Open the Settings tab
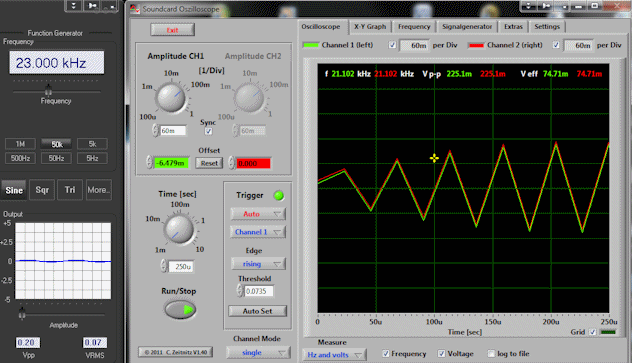The width and height of the screenshot is (632, 363). [547, 27]
